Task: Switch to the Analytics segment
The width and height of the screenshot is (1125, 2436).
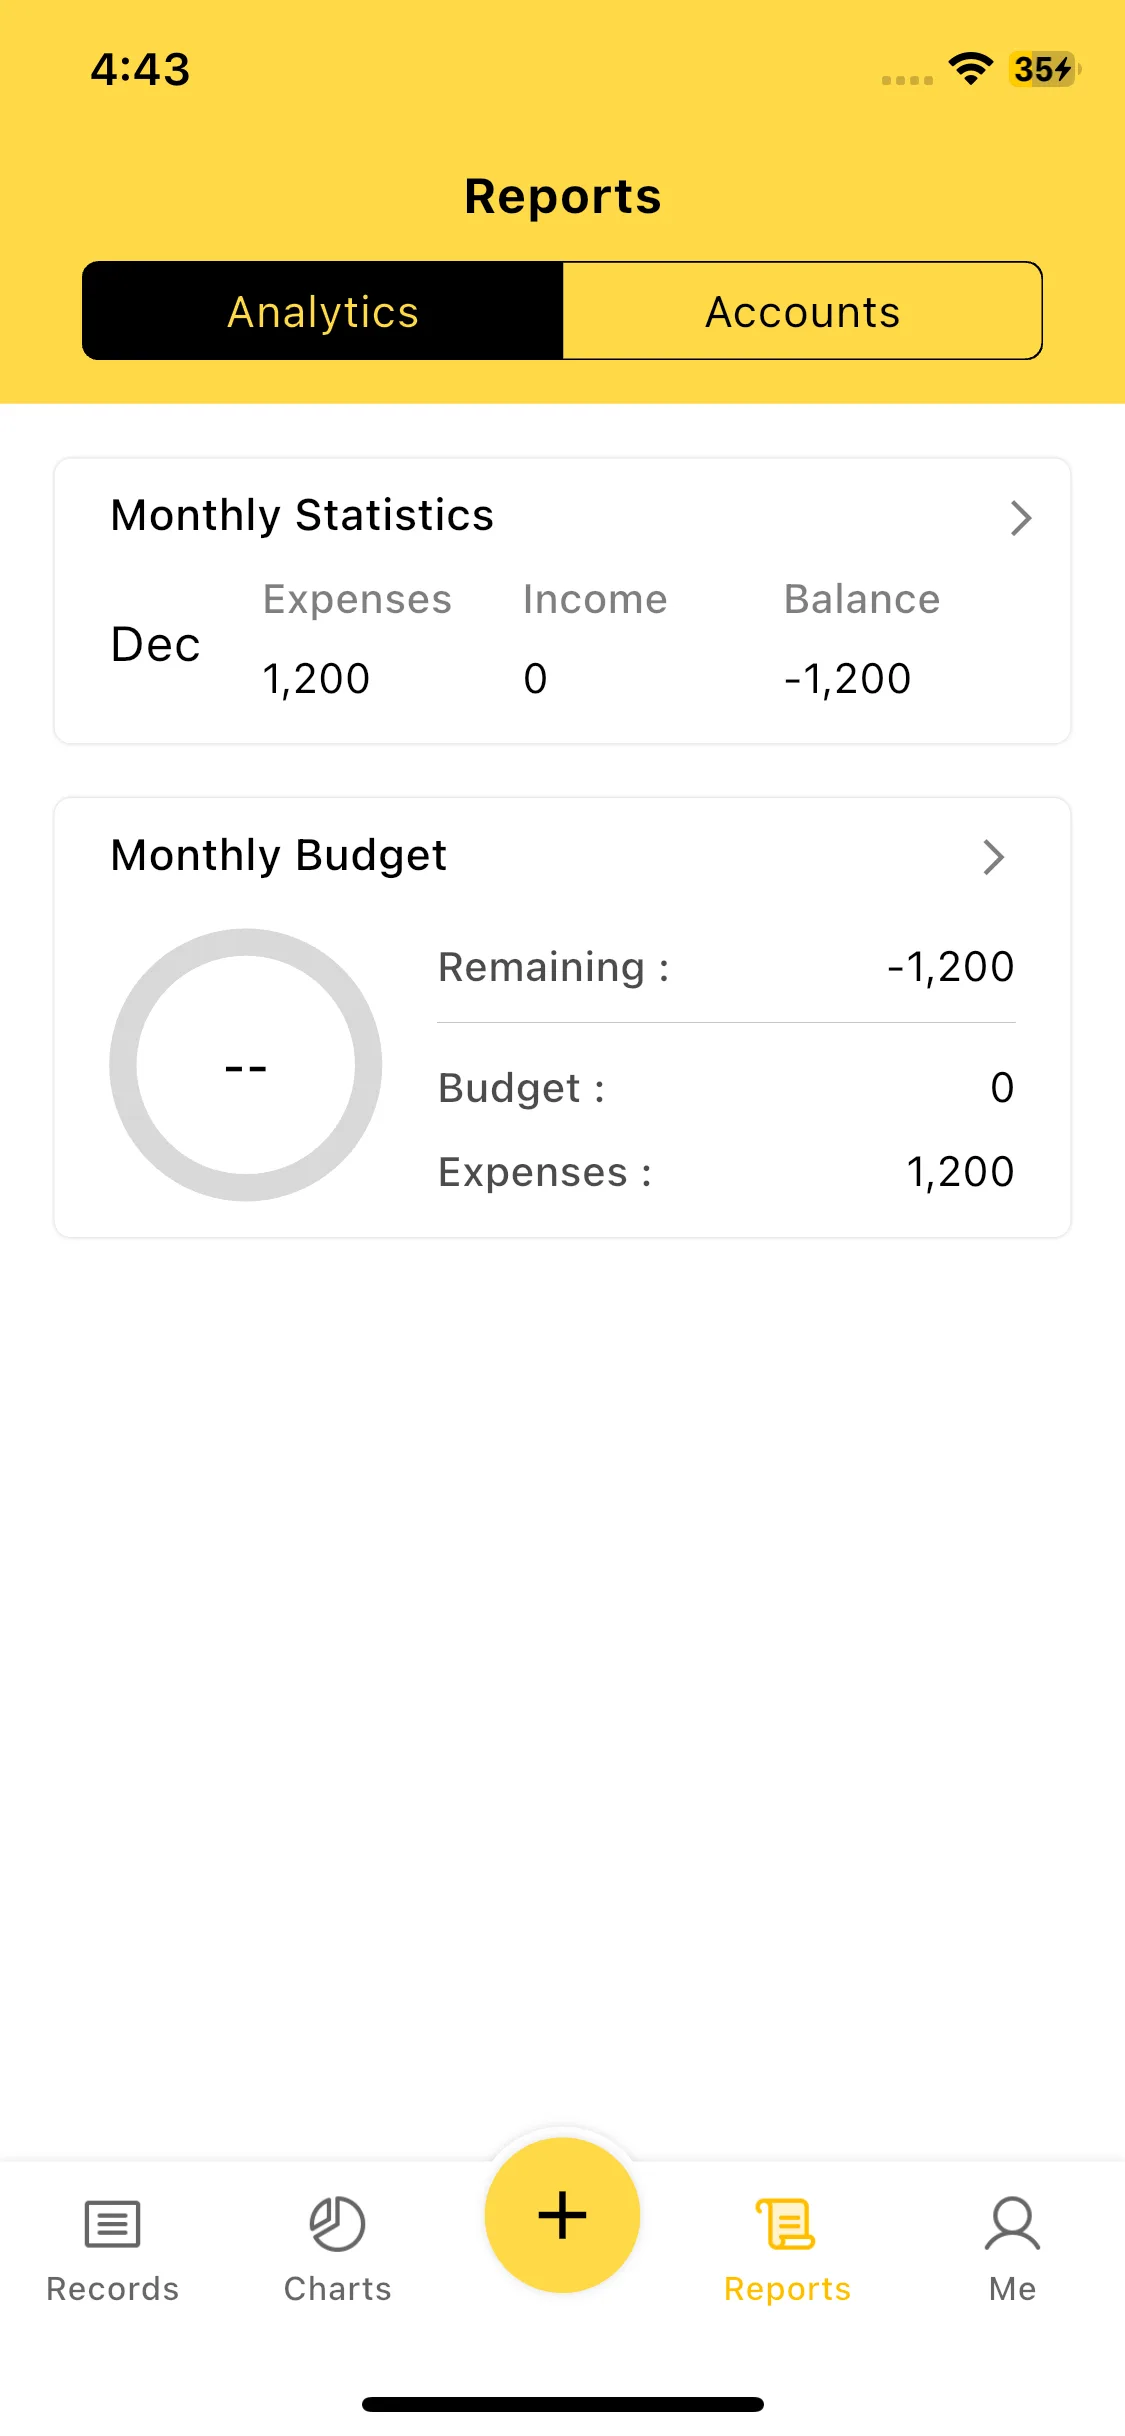Action: click(323, 311)
